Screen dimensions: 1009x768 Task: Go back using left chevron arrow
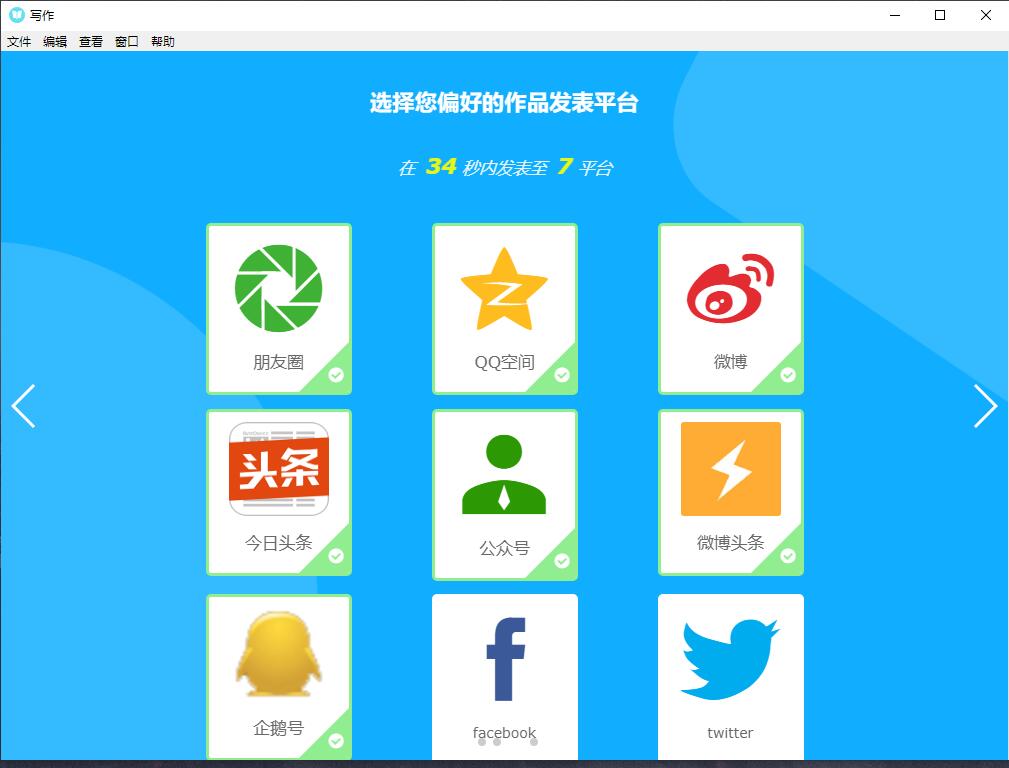23,406
